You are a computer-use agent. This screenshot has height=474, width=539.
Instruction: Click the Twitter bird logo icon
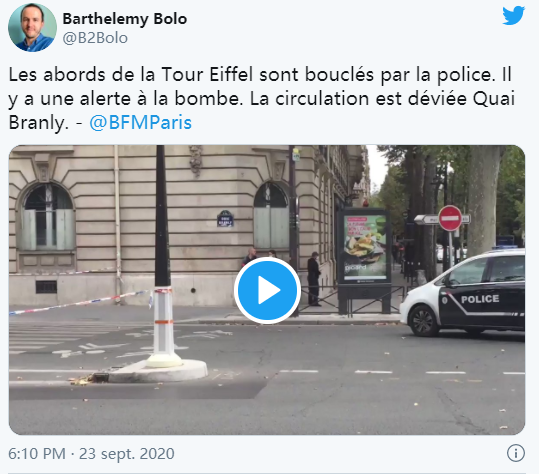(513, 15)
